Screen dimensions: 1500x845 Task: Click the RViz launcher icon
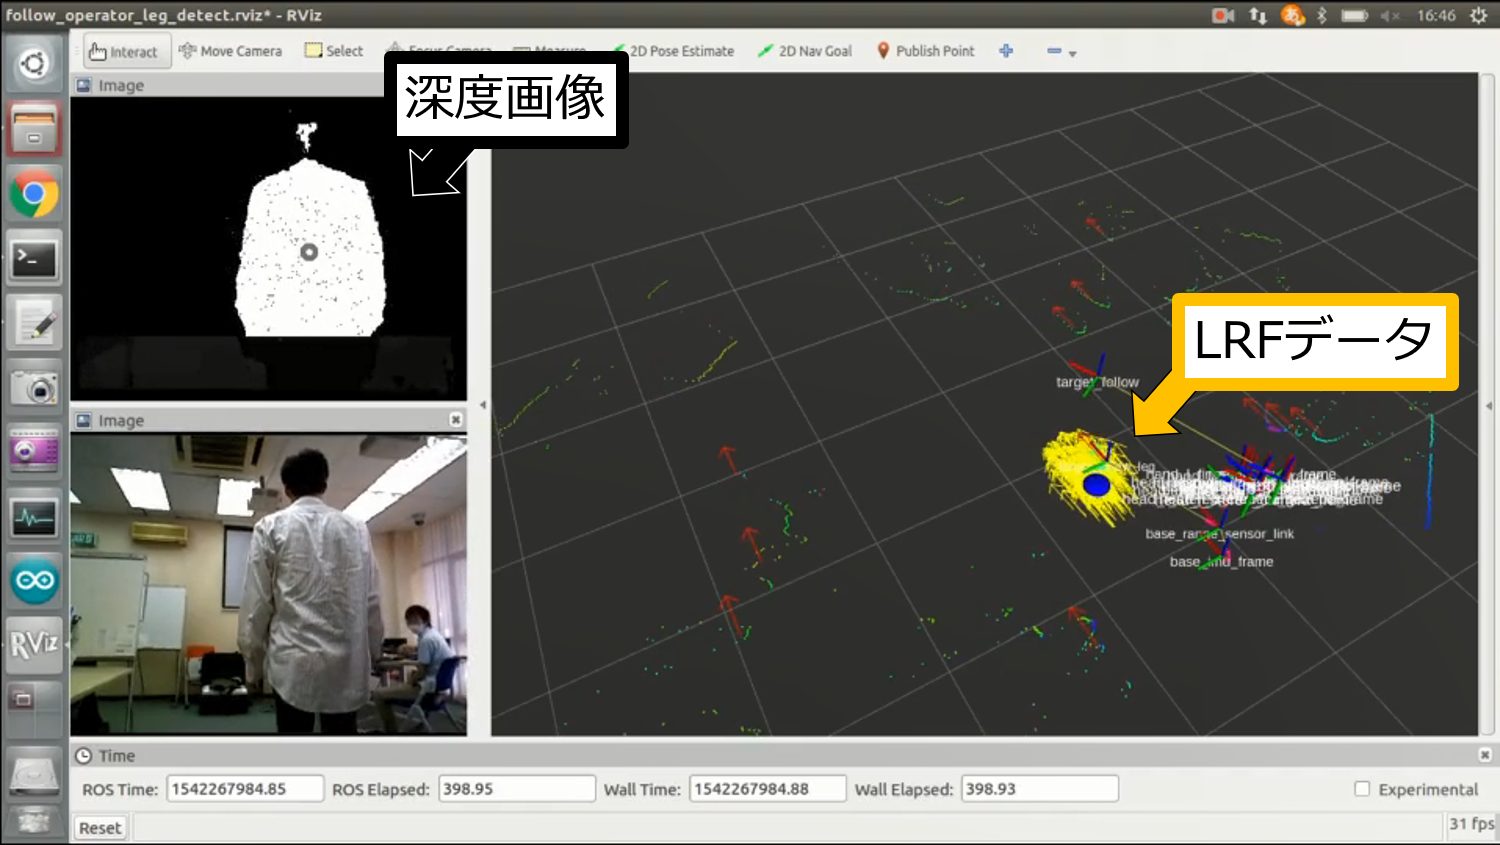pyautogui.click(x=34, y=644)
